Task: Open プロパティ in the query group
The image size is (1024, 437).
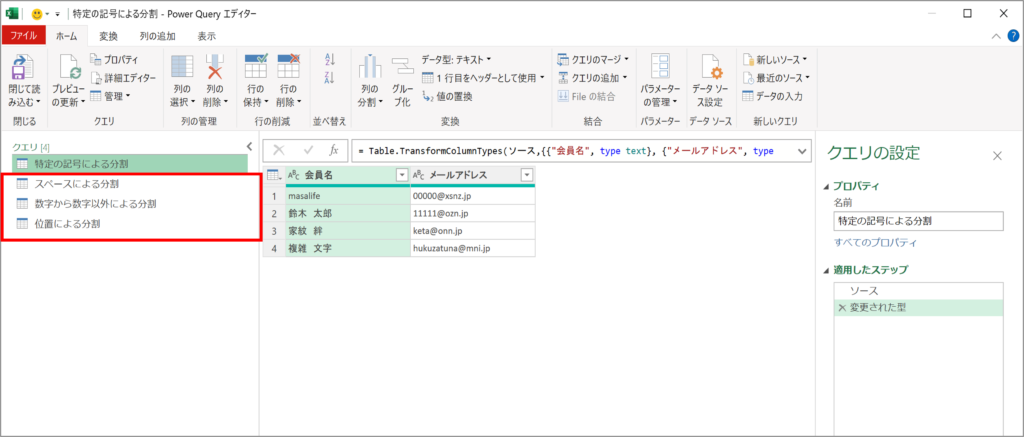Action: (x=114, y=60)
